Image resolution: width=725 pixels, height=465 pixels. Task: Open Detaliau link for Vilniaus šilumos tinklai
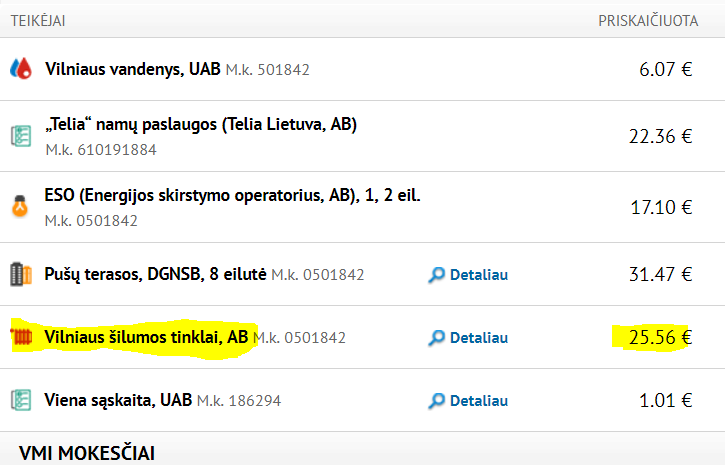479,337
